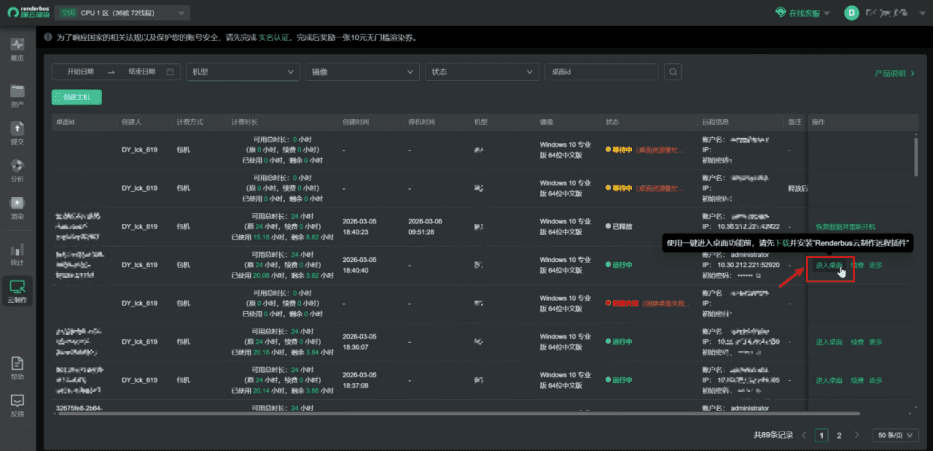The width and height of the screenshot is (934, 451).
Task: Open the CPU 1 区 zone selector
Action: pyautogui.click(x=121, y=13)
